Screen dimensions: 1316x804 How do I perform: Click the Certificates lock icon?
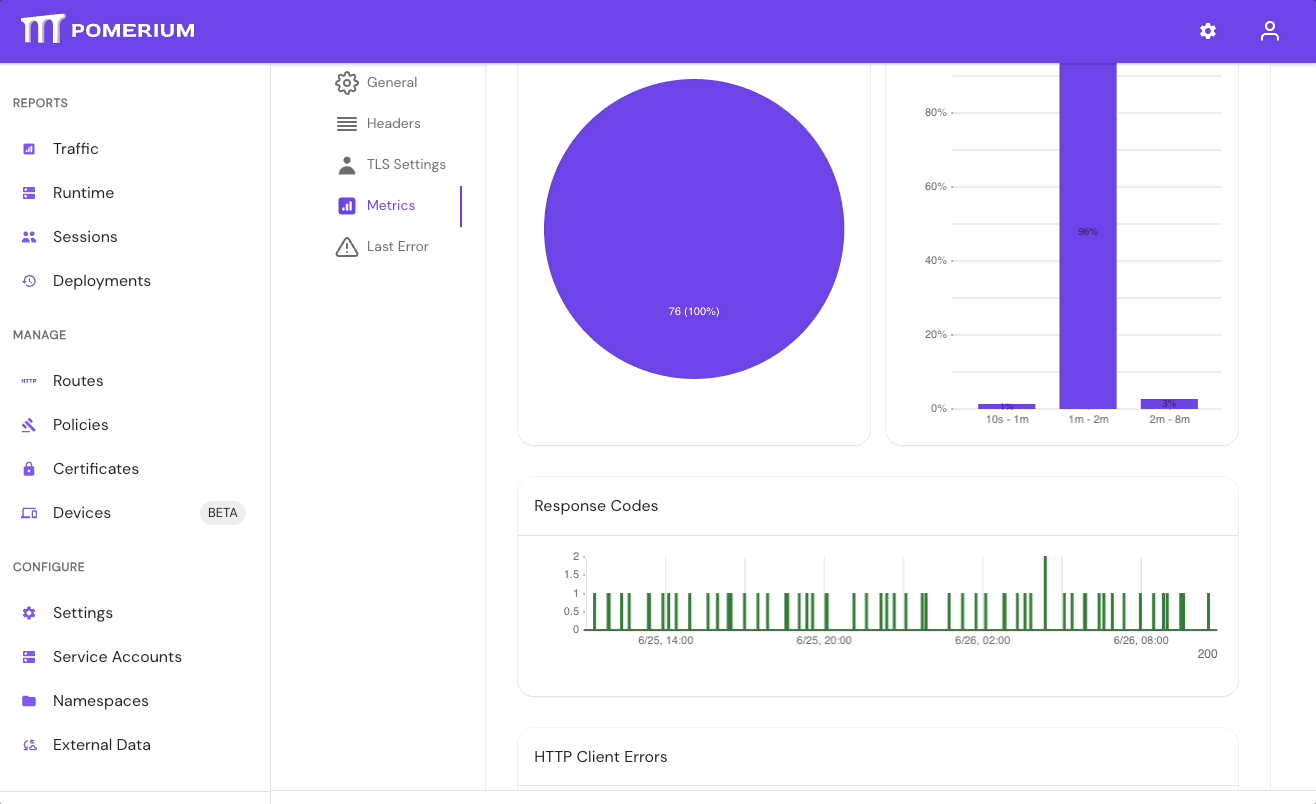(x=29, y=469)
